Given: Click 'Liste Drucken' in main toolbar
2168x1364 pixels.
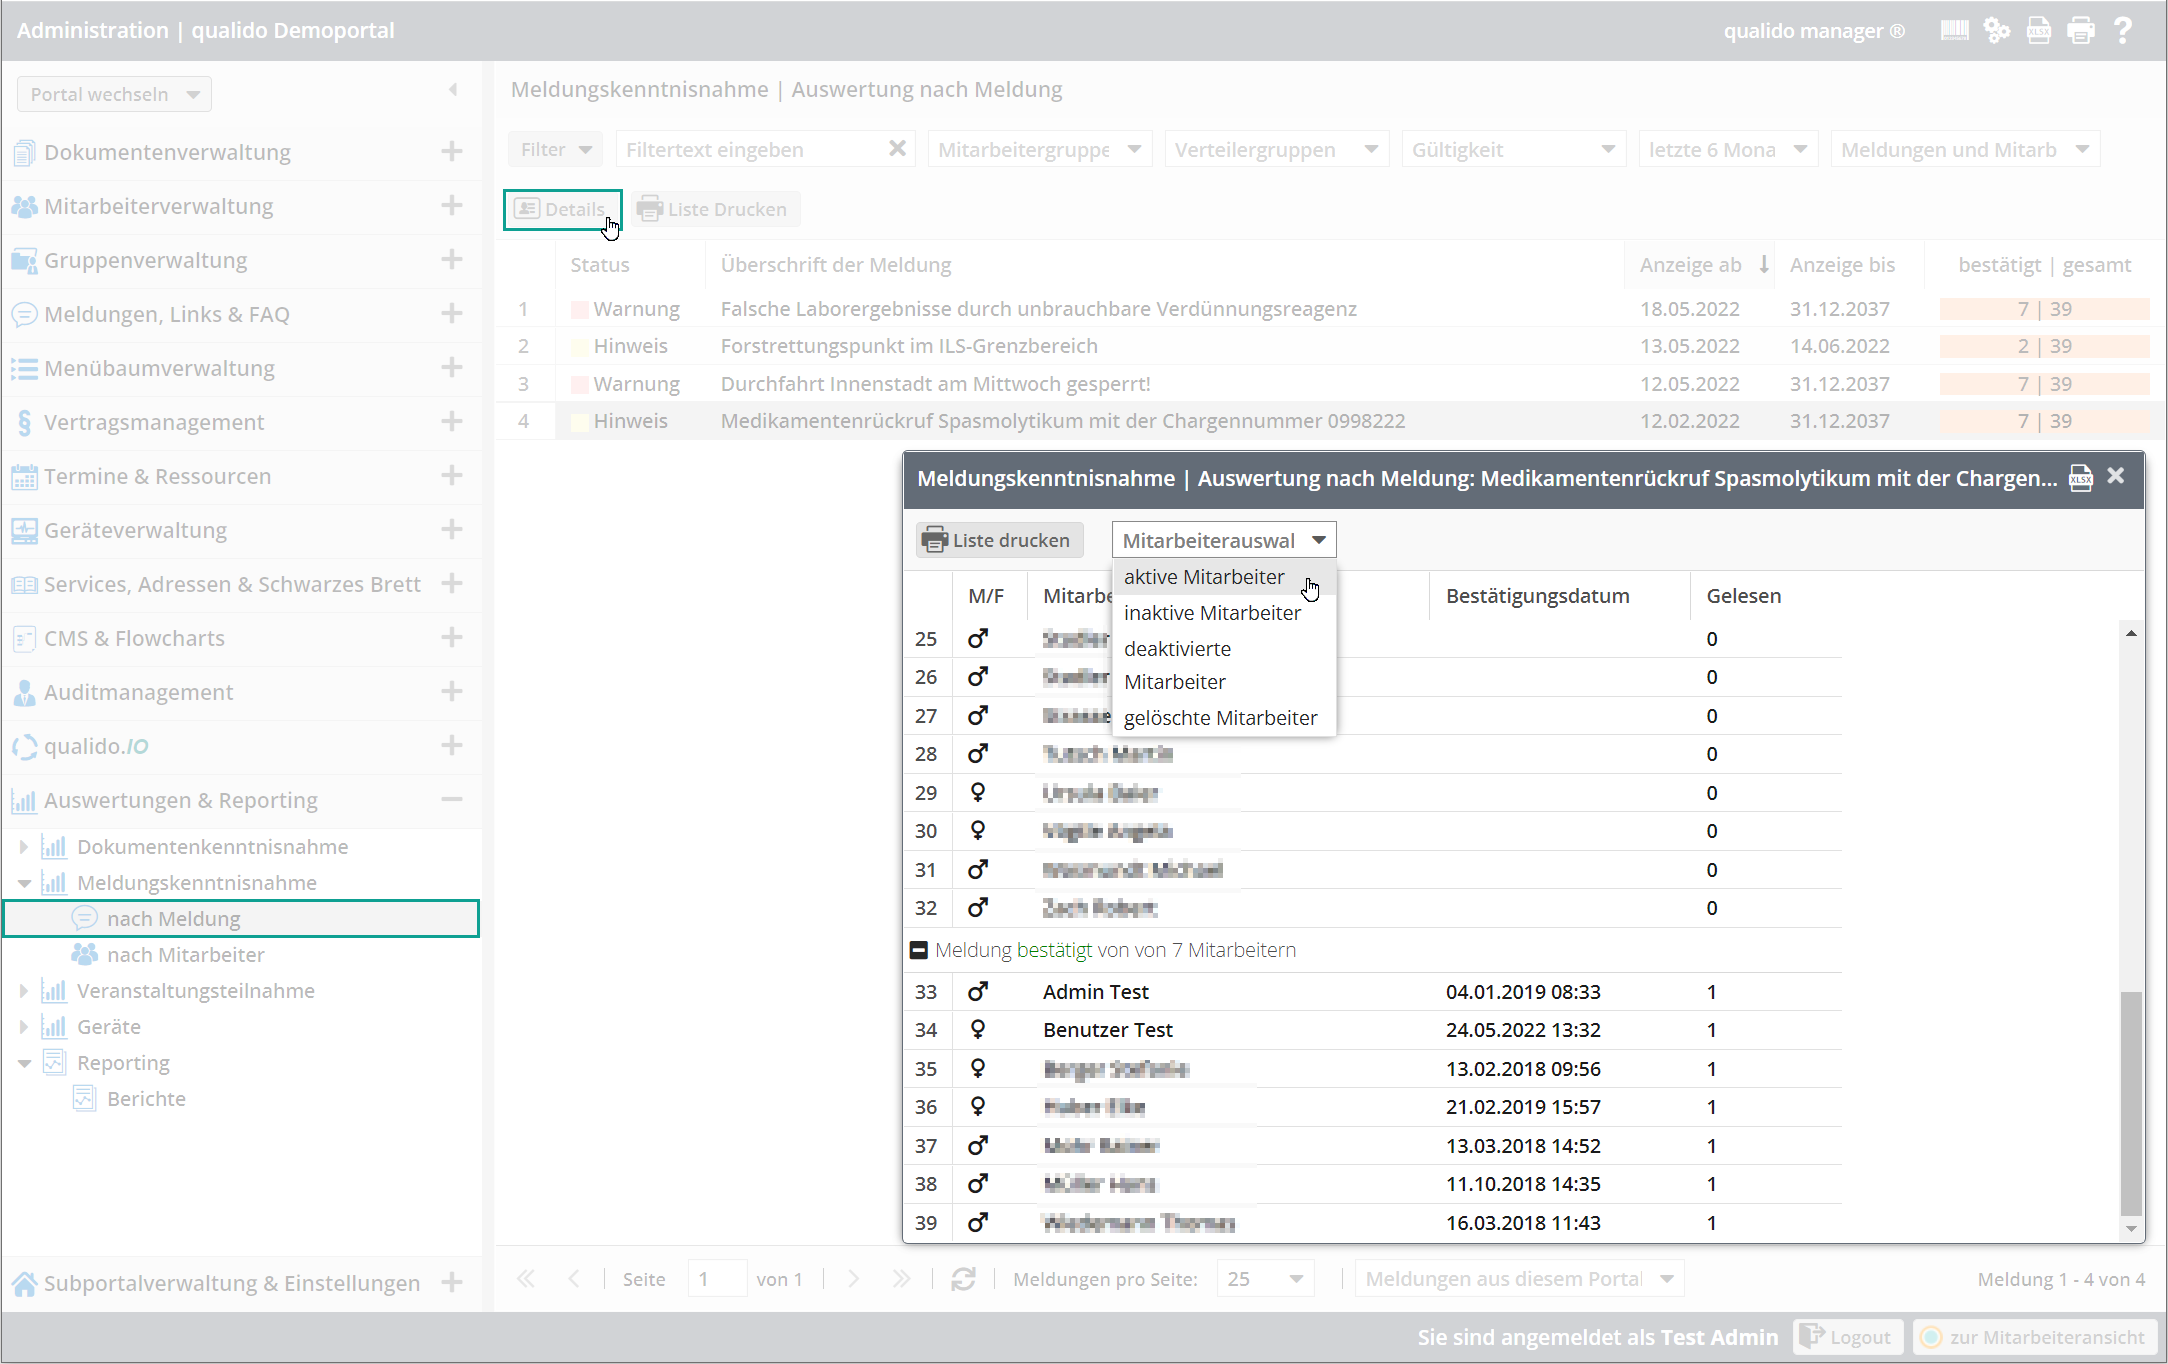Looking at the screenshot, I should click(715, 209).
